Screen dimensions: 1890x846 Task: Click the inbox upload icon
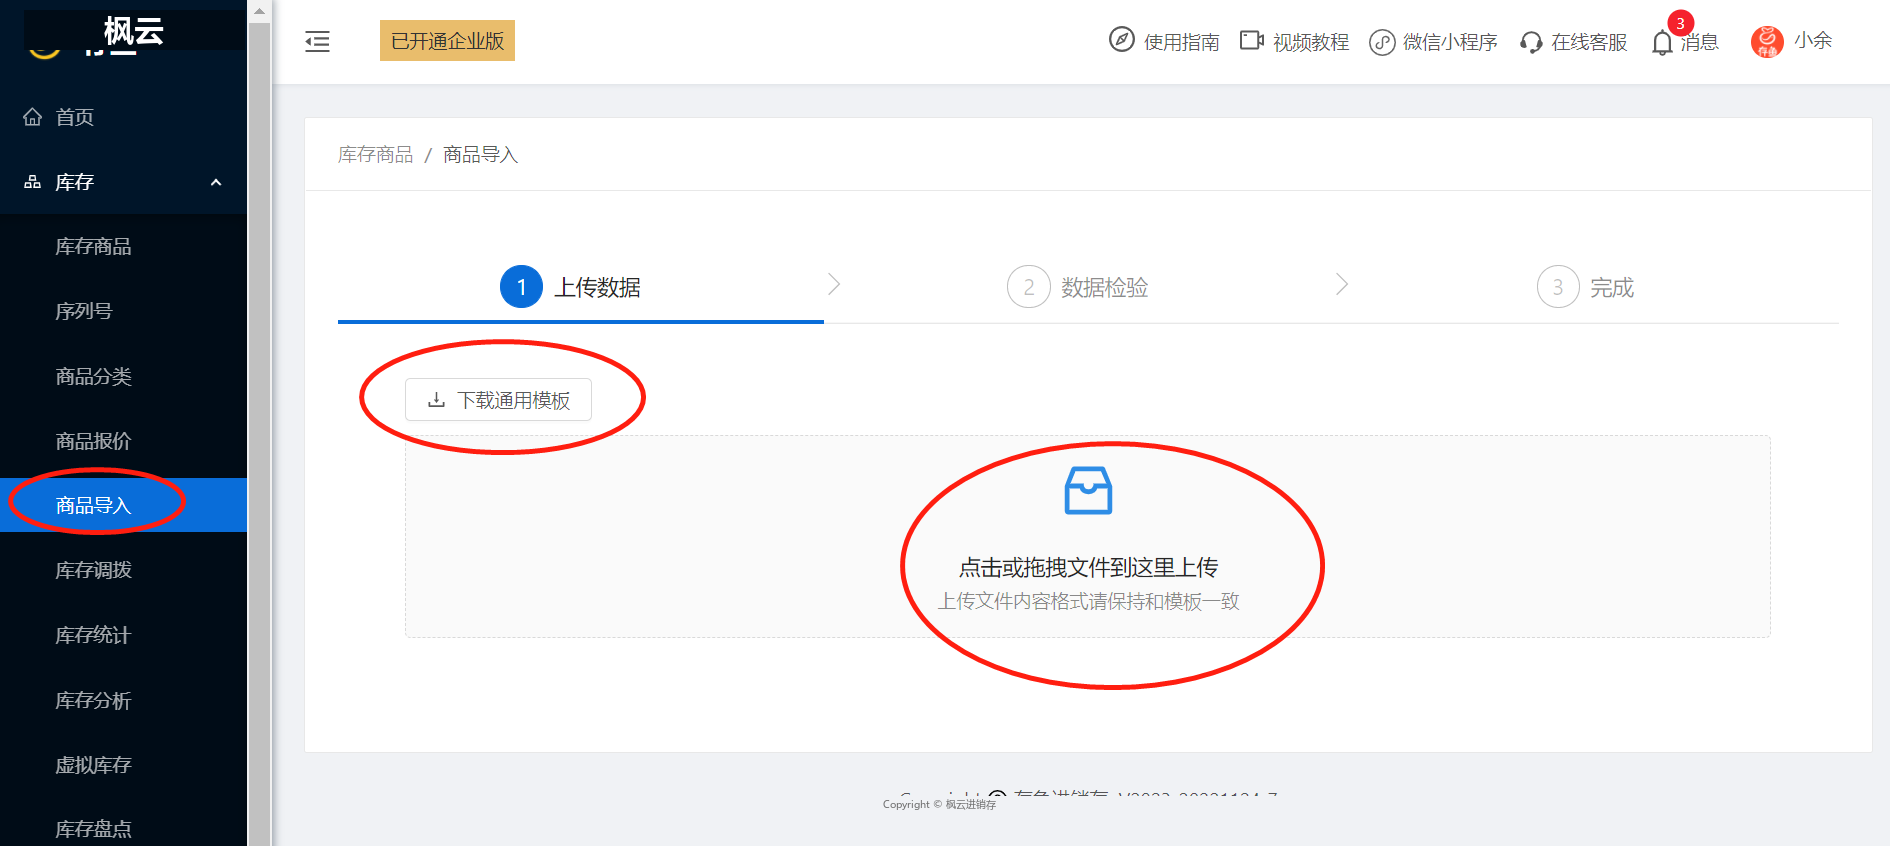(1088, 490)
